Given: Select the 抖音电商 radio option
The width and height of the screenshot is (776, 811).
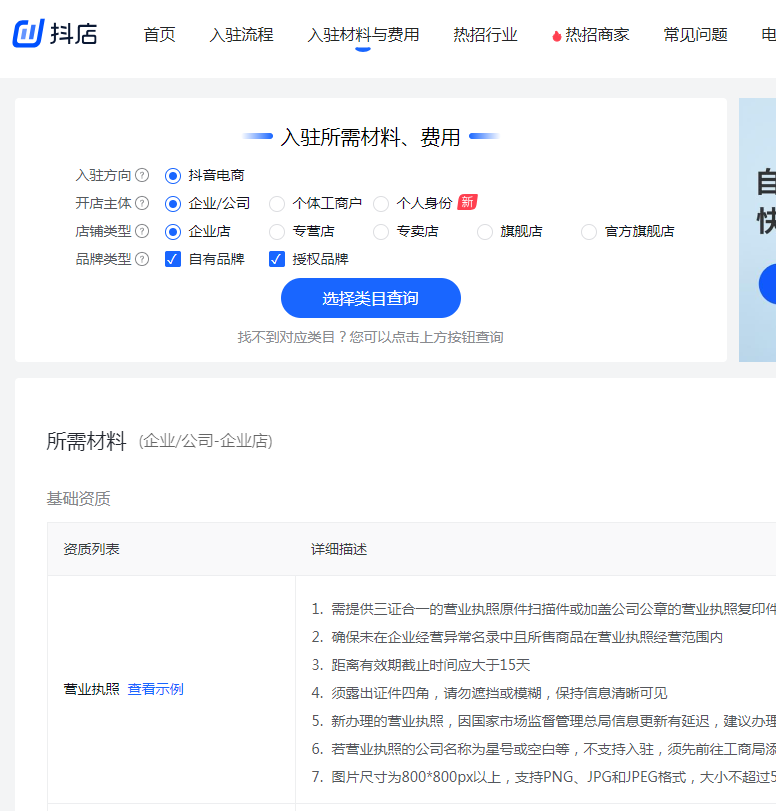Looking at the screenshot, I should point(173,176).
